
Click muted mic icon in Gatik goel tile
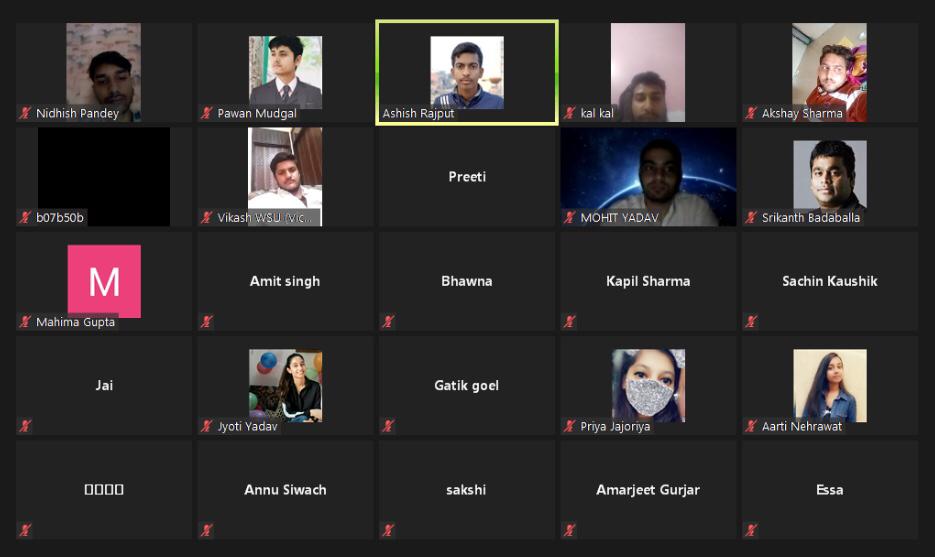(388, 426)
